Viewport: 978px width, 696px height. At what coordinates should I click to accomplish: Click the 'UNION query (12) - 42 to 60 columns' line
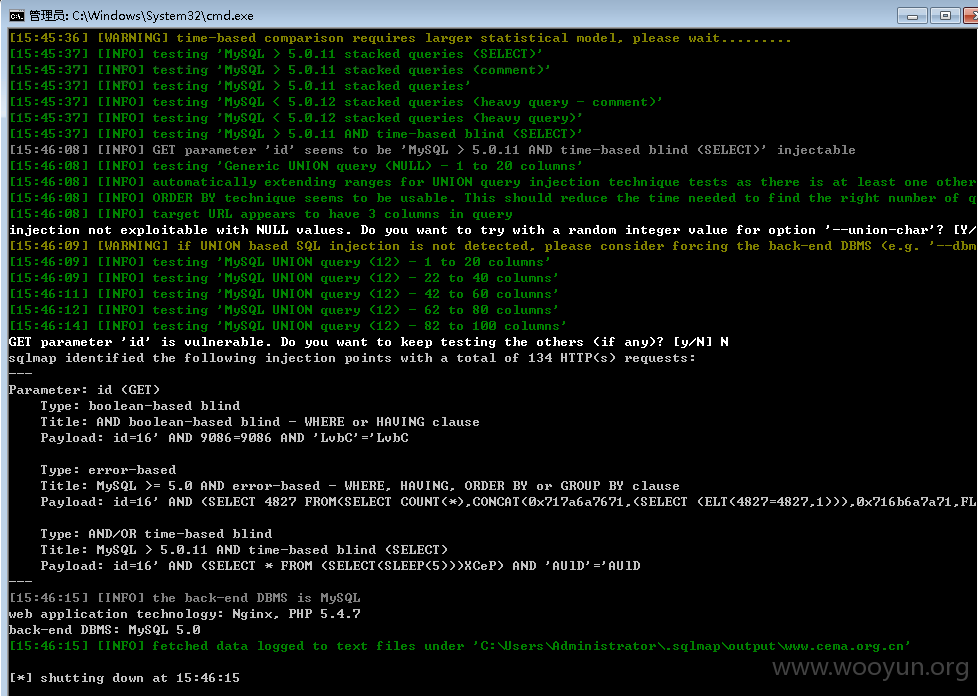click(284, 294)
